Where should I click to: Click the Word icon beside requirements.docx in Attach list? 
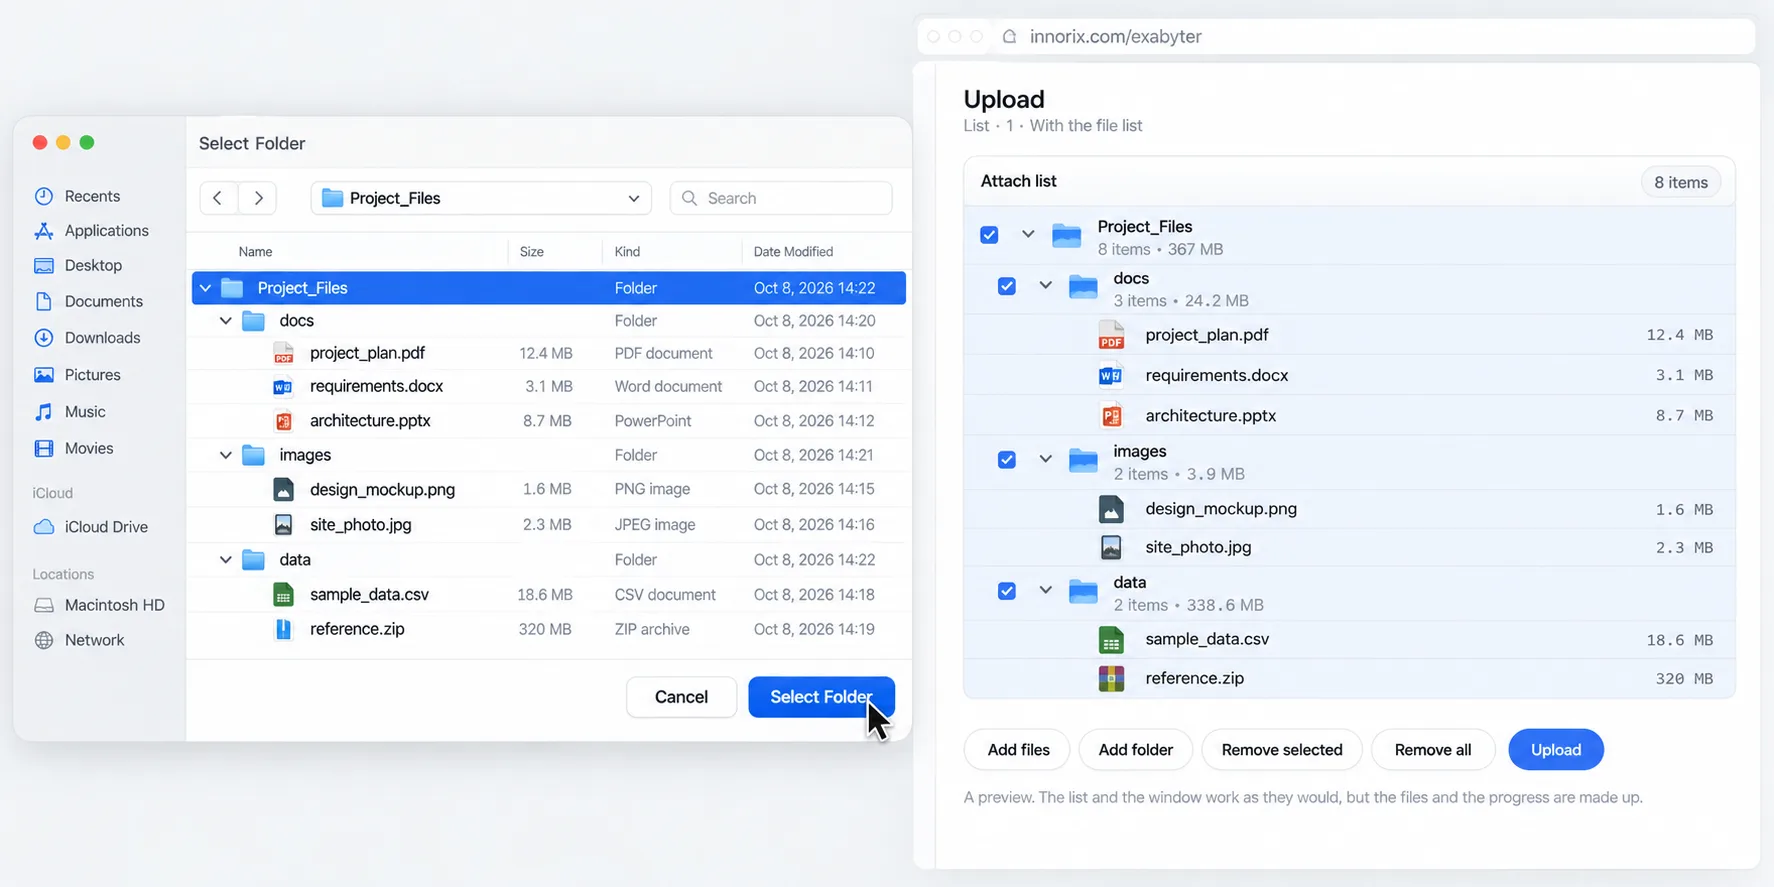click(x=1110, y=375)
